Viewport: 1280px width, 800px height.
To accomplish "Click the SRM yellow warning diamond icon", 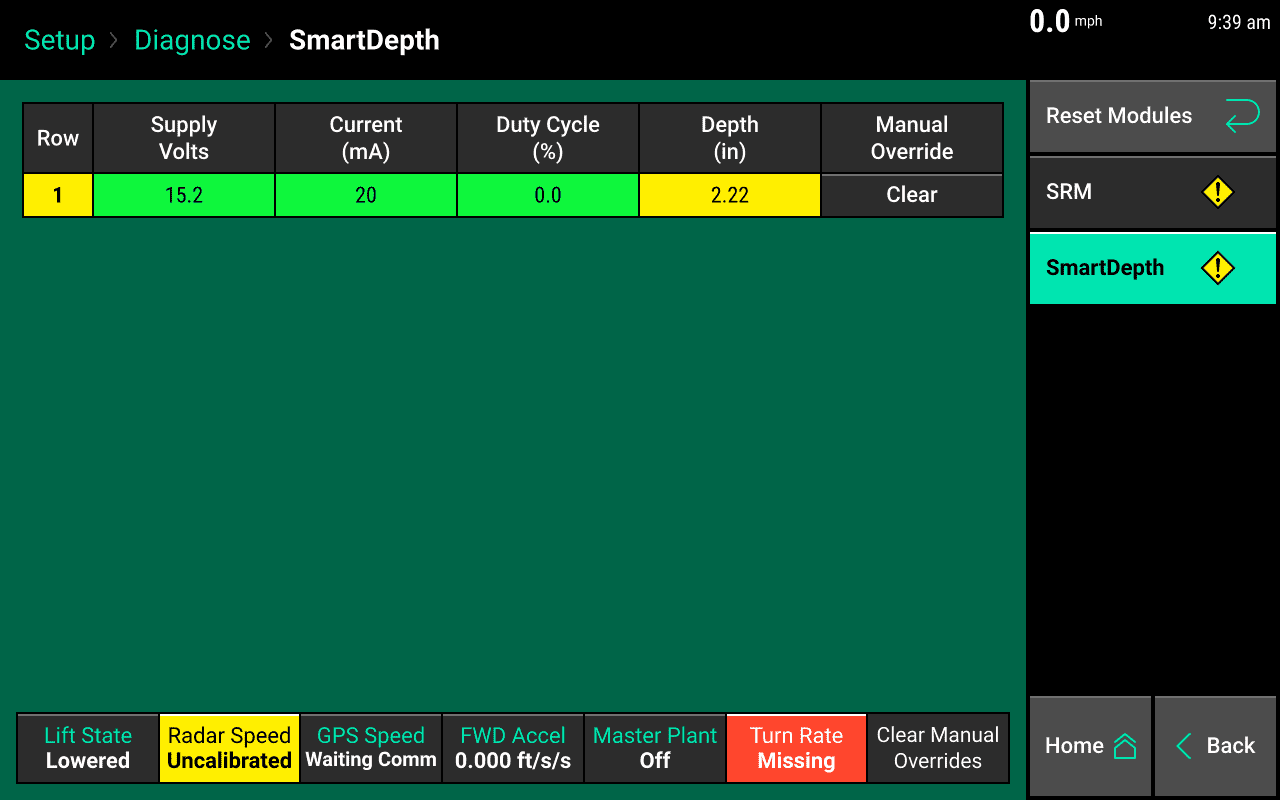I will point(1217,192).
